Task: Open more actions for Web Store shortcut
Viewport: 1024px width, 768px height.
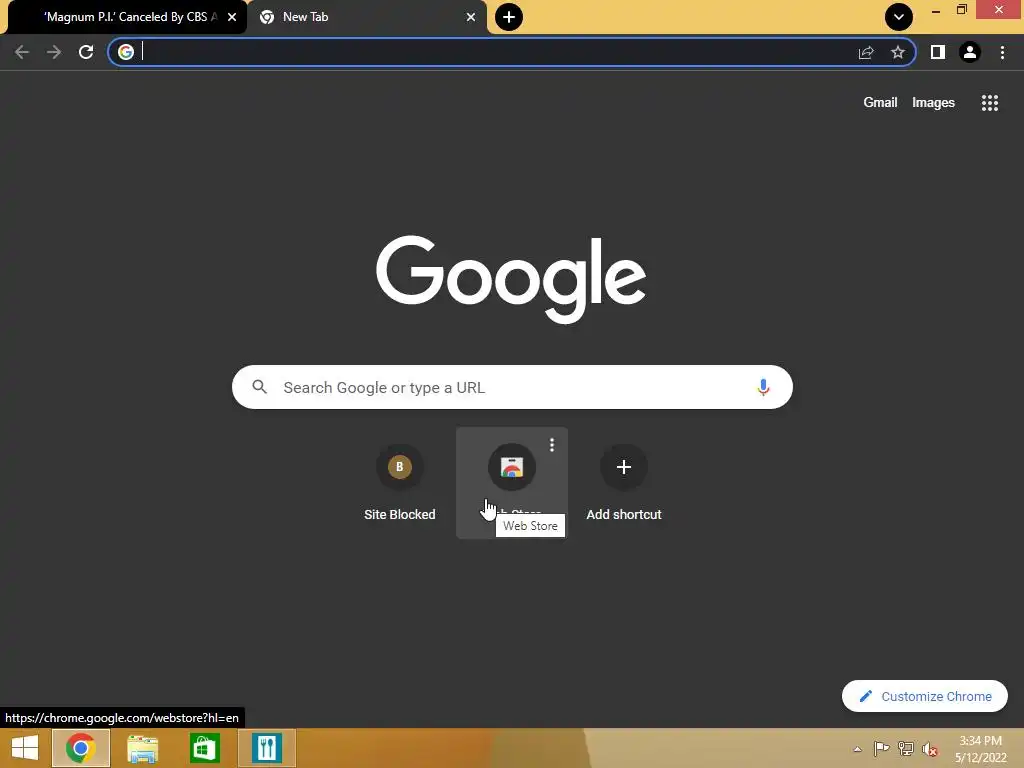Action: [x=552, y=445]
